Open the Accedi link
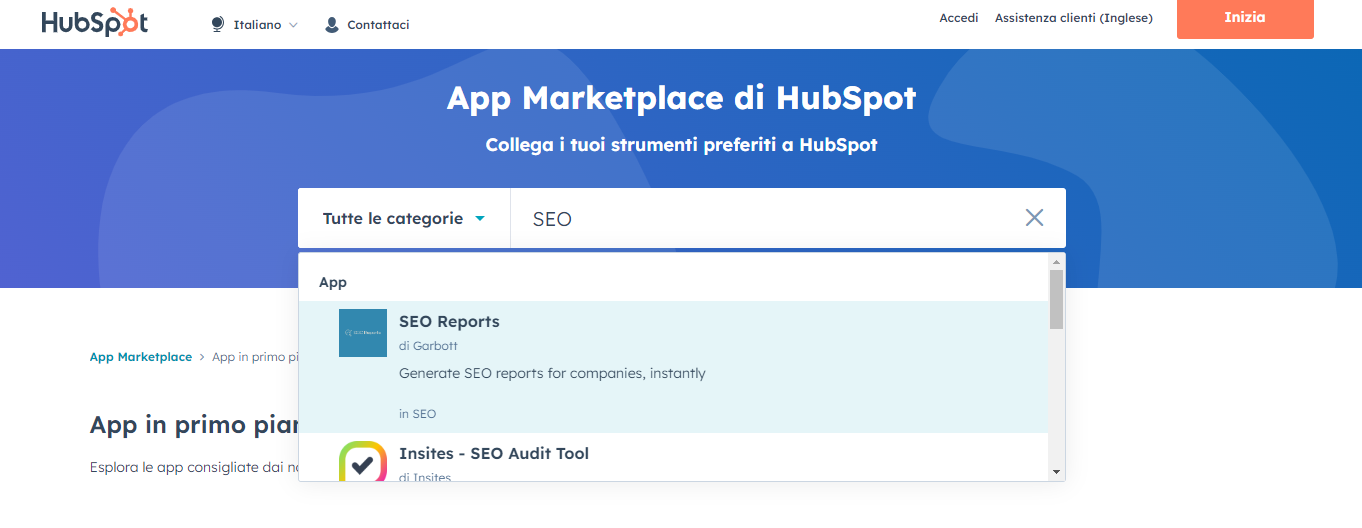This screenshot has height=528, width=1362. (x=959, y=18)
